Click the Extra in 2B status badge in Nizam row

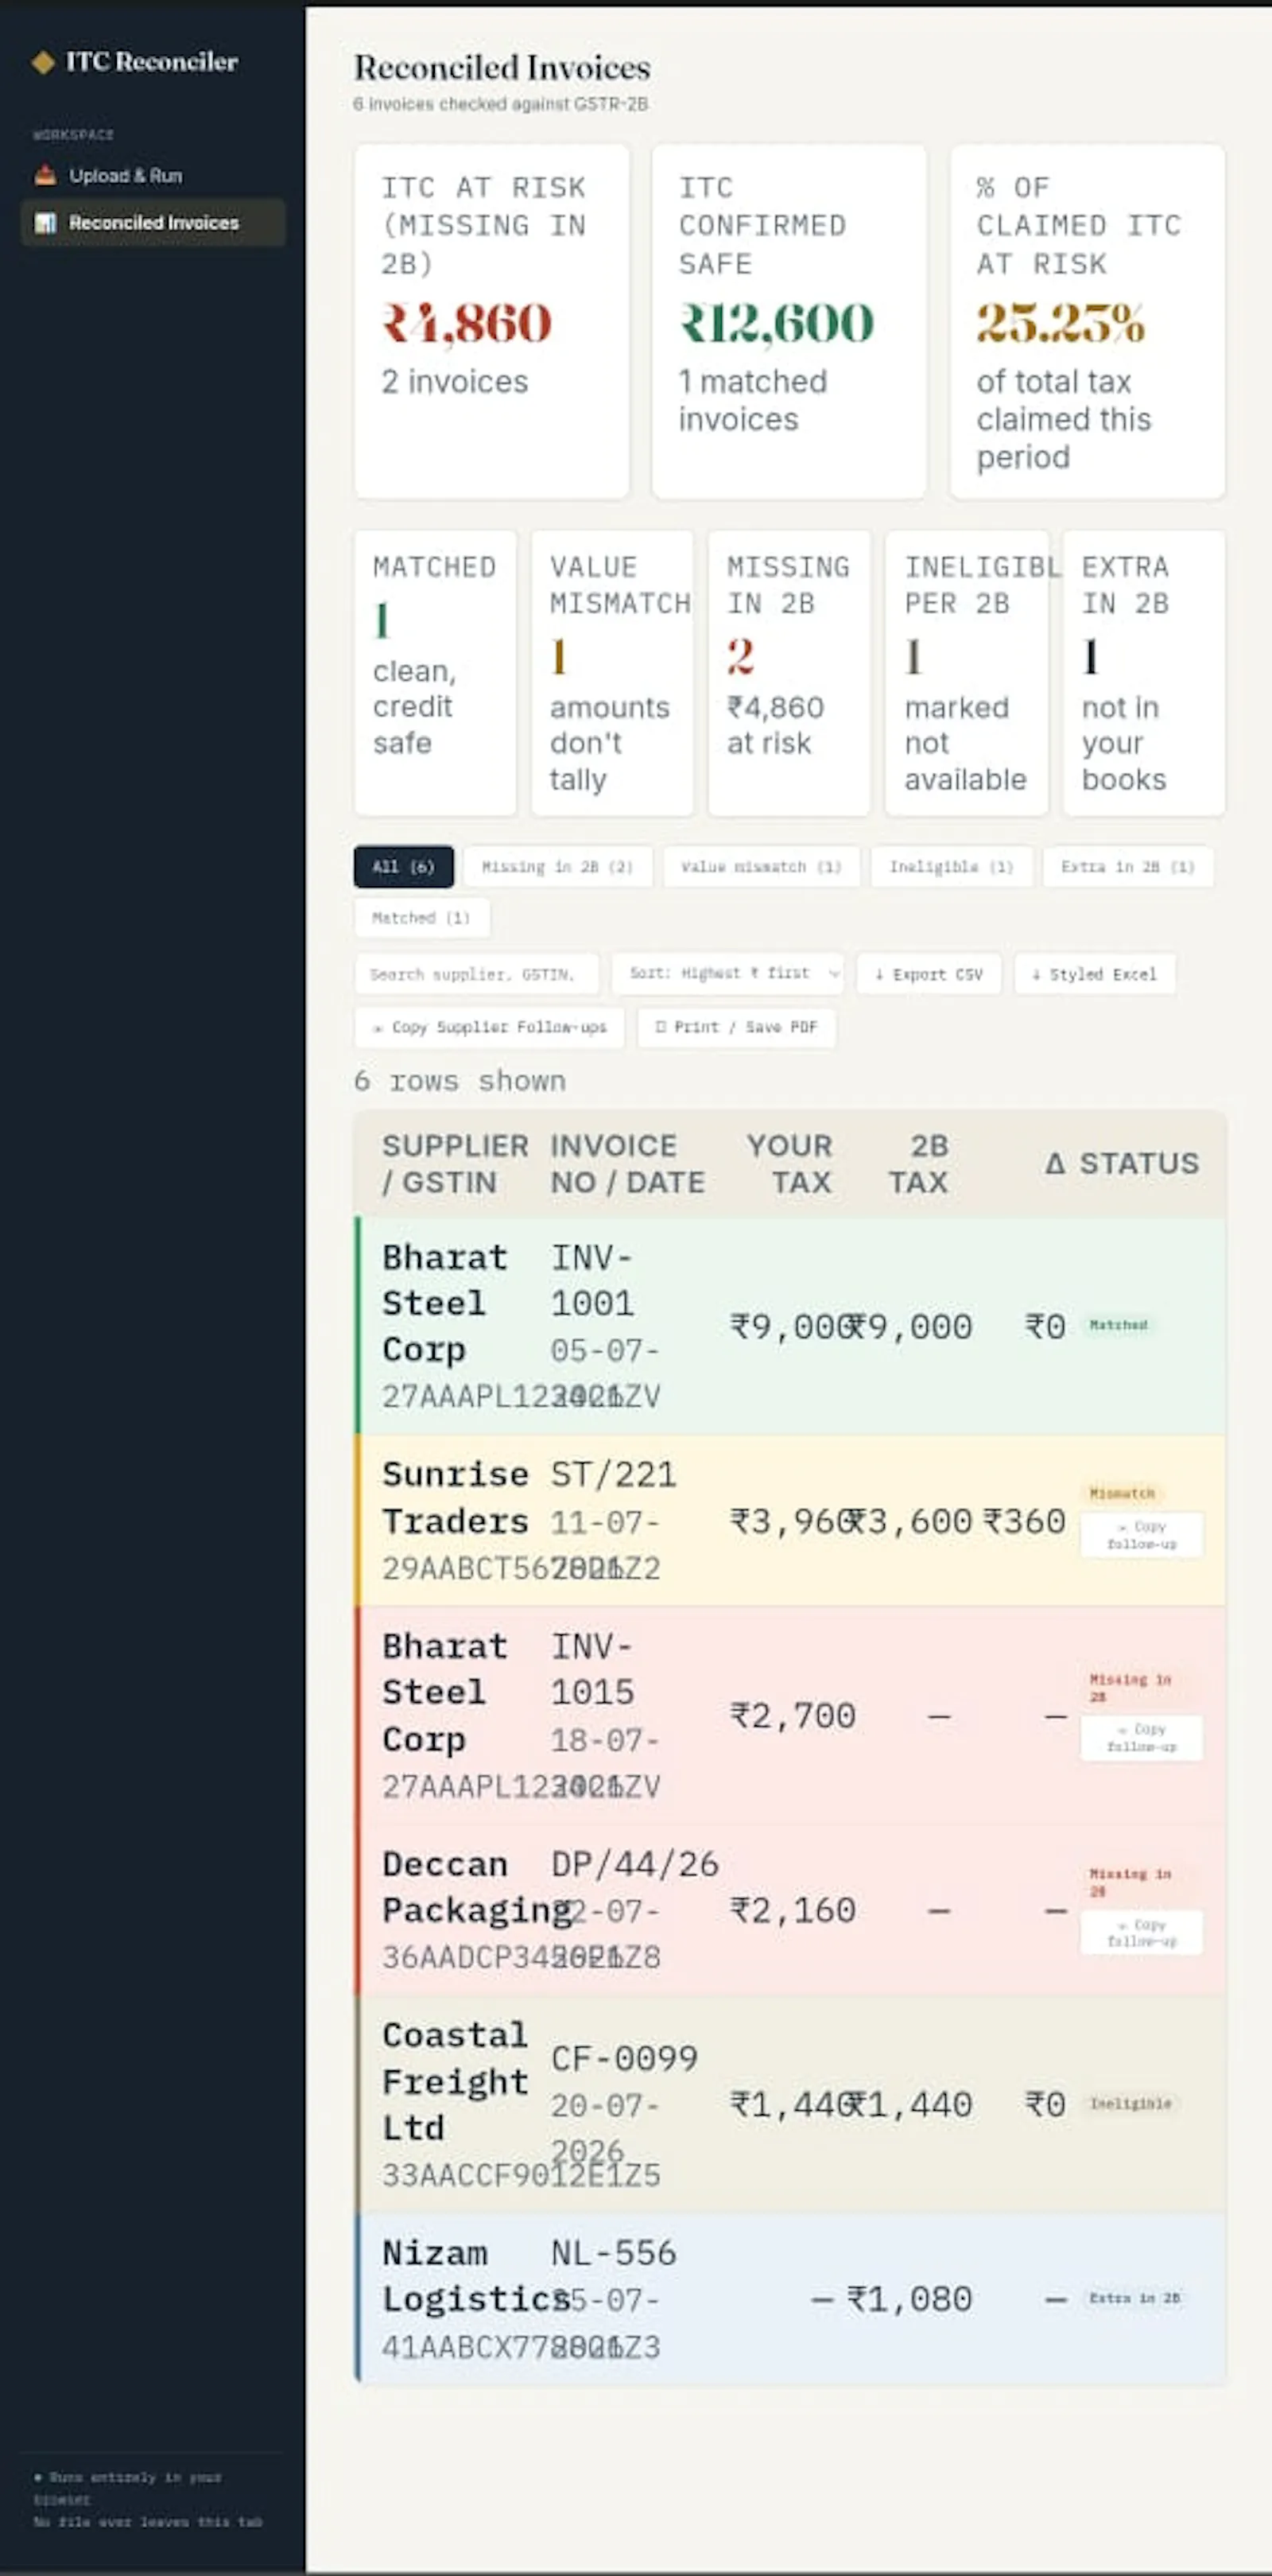pyautogui.click(x=1134, y=2298)
